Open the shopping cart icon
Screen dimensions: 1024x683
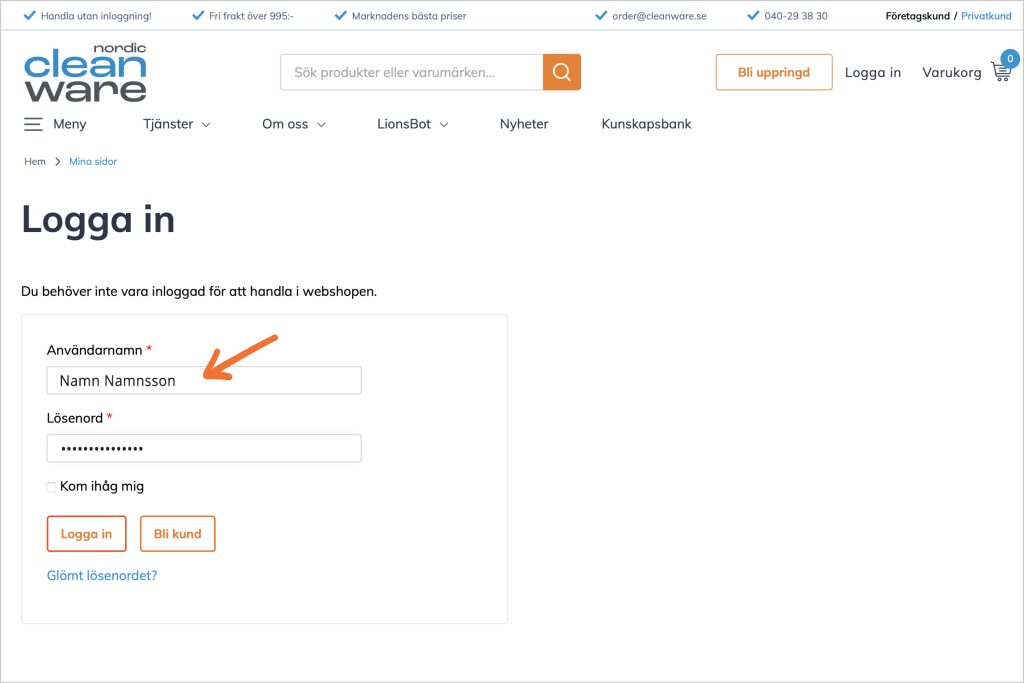[x=1000, y=72]
